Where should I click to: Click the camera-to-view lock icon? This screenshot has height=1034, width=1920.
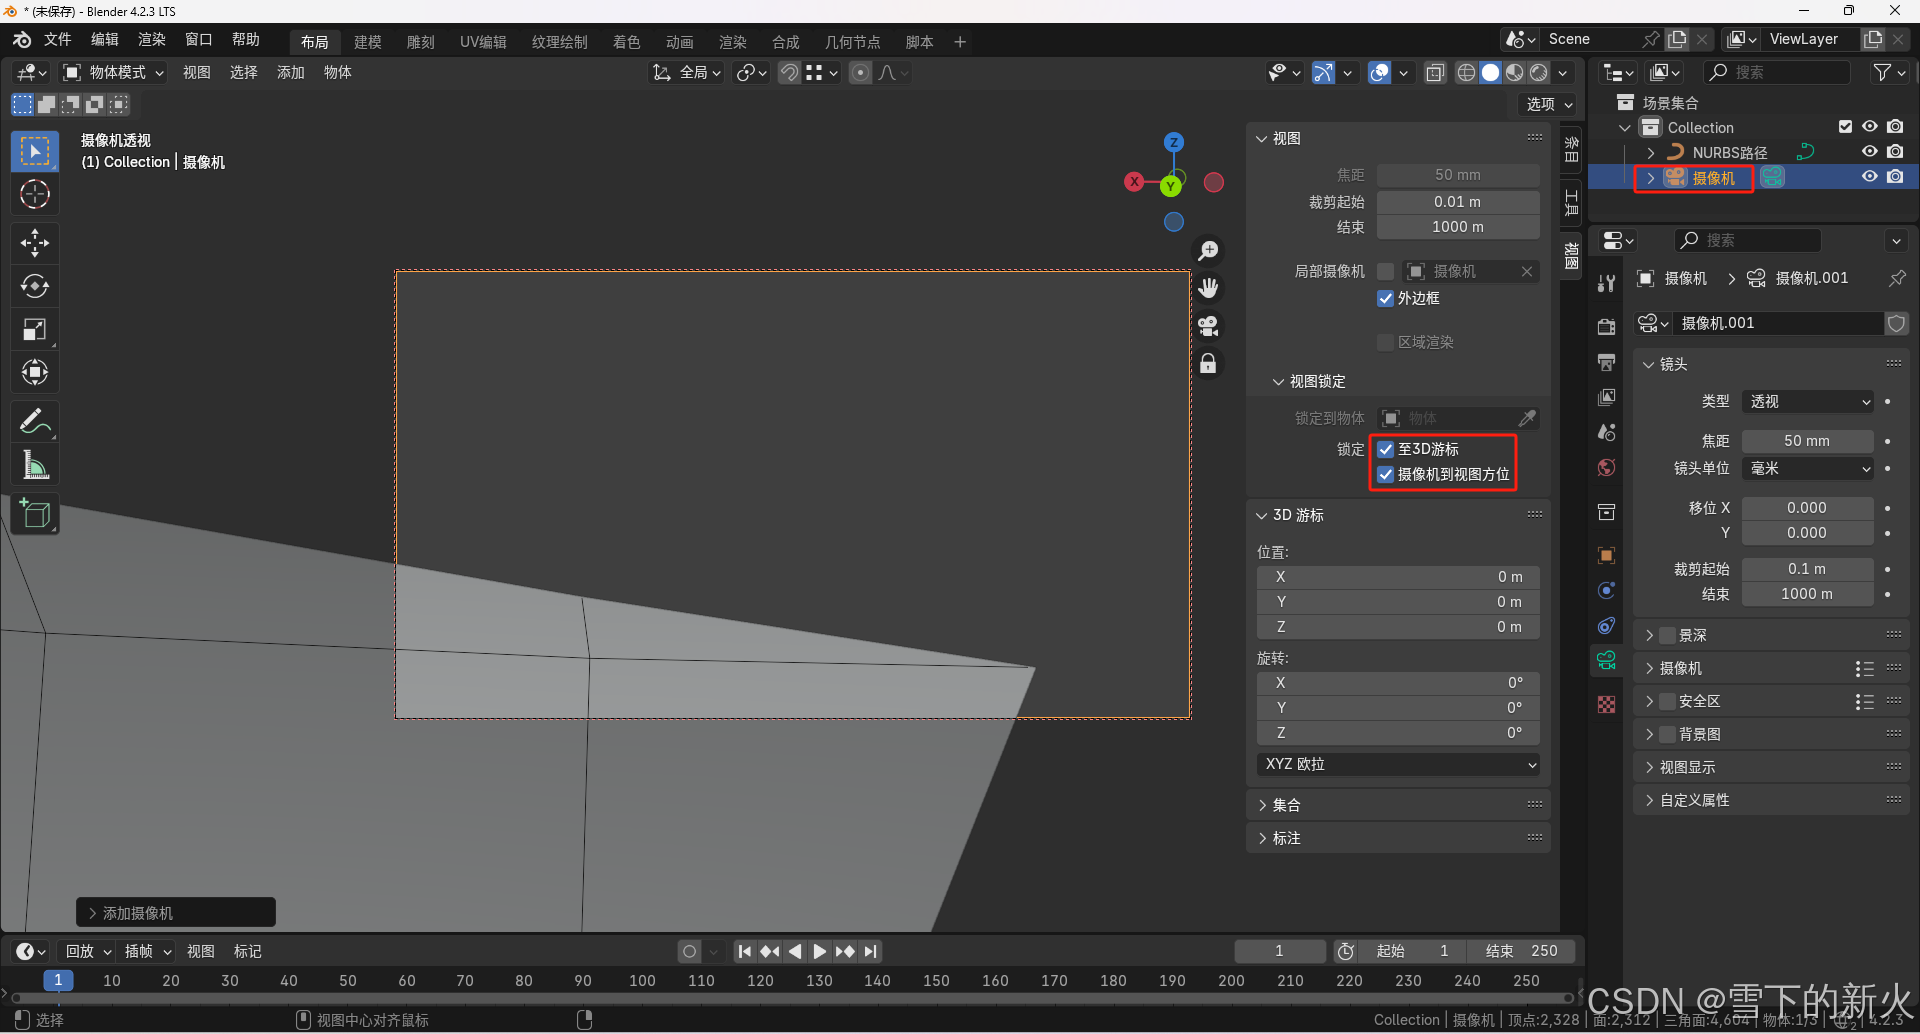pos(1208,363)
